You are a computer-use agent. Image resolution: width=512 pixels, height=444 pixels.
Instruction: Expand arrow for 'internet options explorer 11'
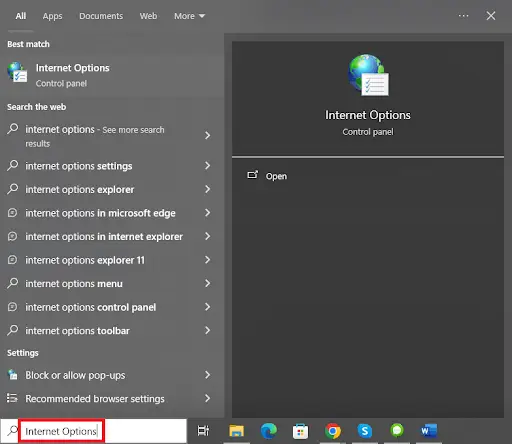(x=207, y=260)
